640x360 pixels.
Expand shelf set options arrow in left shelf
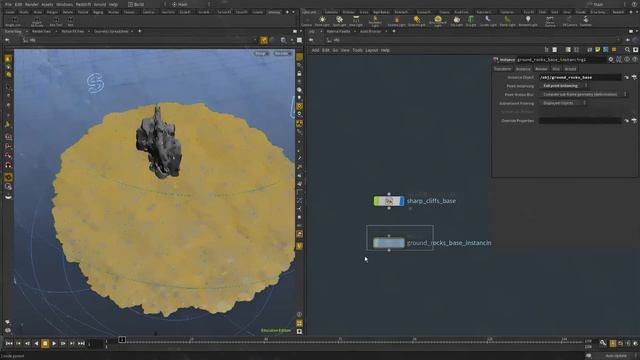point(293,12)
